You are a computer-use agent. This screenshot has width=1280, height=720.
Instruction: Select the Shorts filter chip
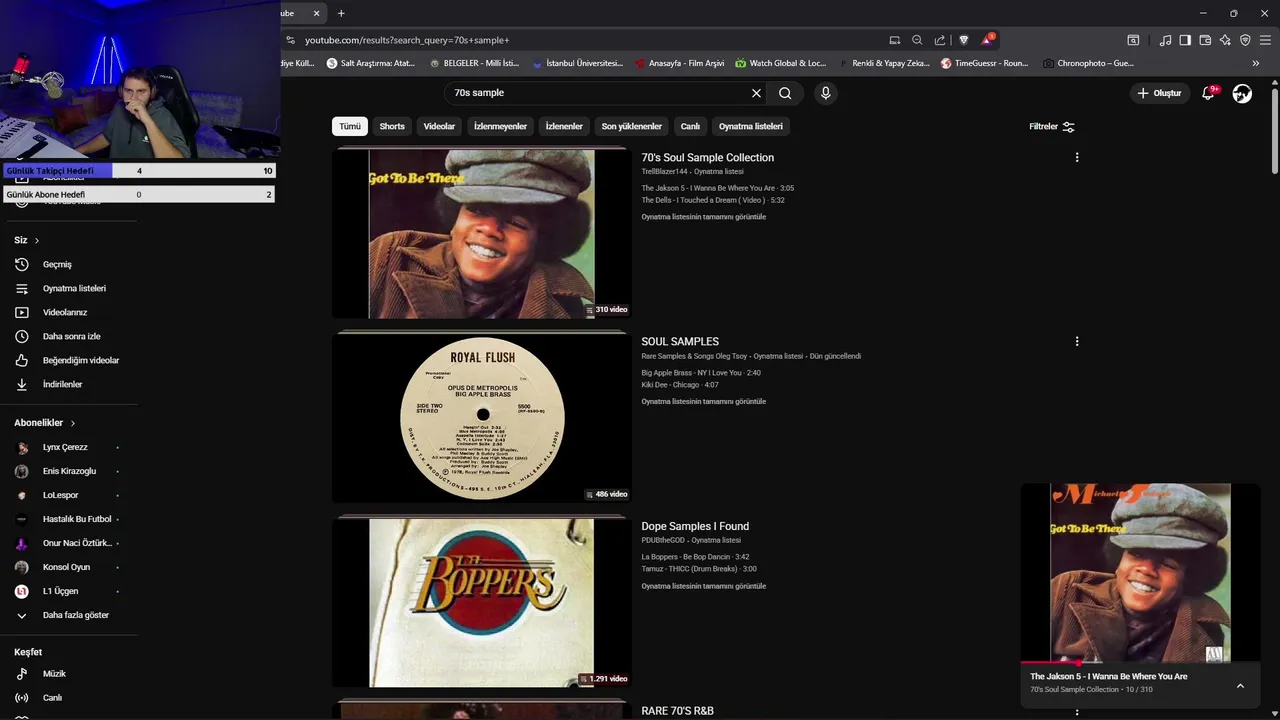tap(392, 127)
